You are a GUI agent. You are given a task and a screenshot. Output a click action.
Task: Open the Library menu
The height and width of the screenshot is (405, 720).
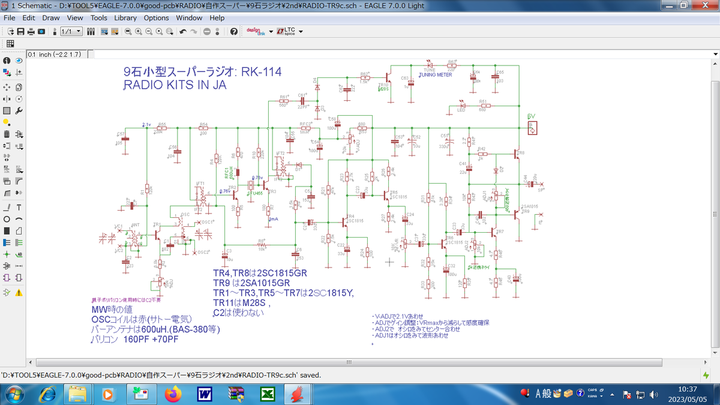[125, 18]
